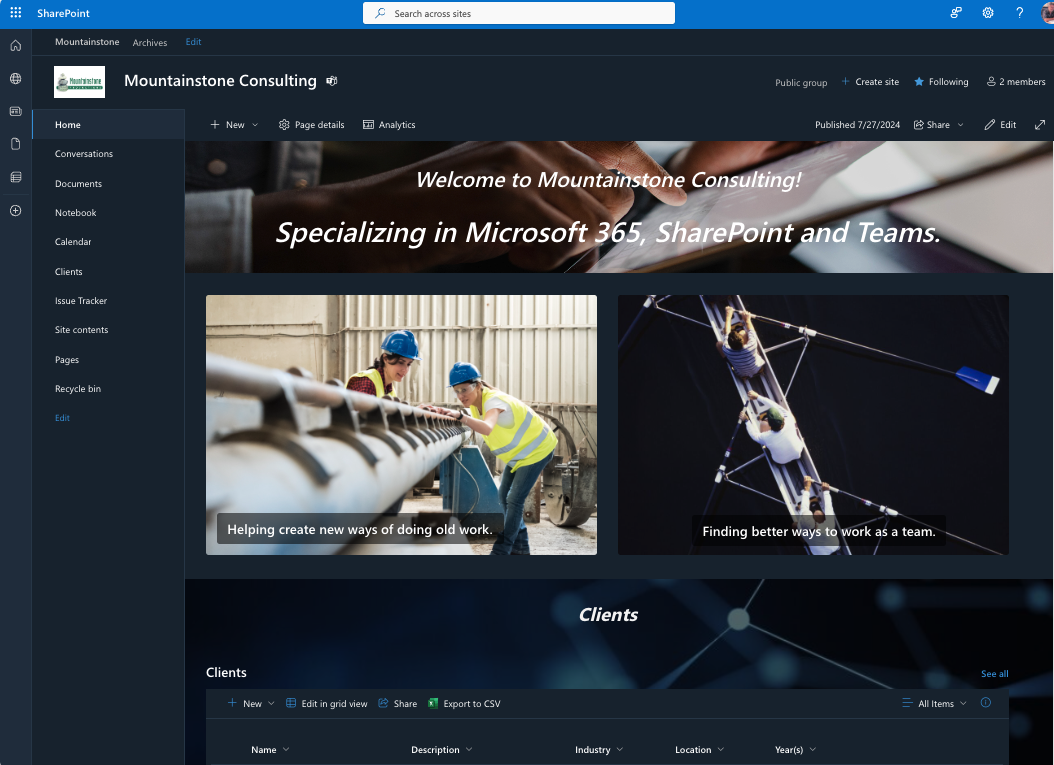Open Documents in the left navigation
Screen dimensions: 1054x765
point(78,184)
